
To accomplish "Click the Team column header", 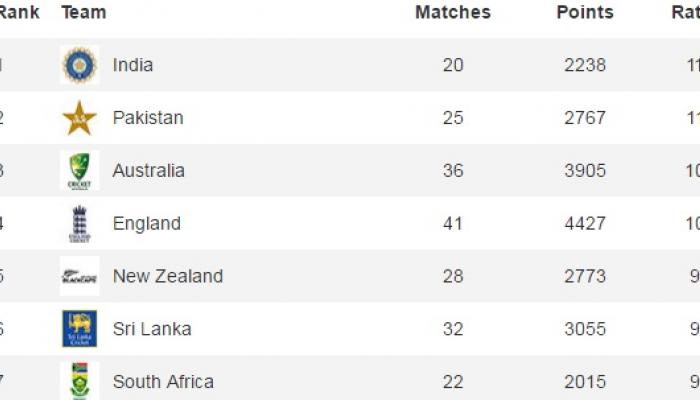I will point(84,12).
